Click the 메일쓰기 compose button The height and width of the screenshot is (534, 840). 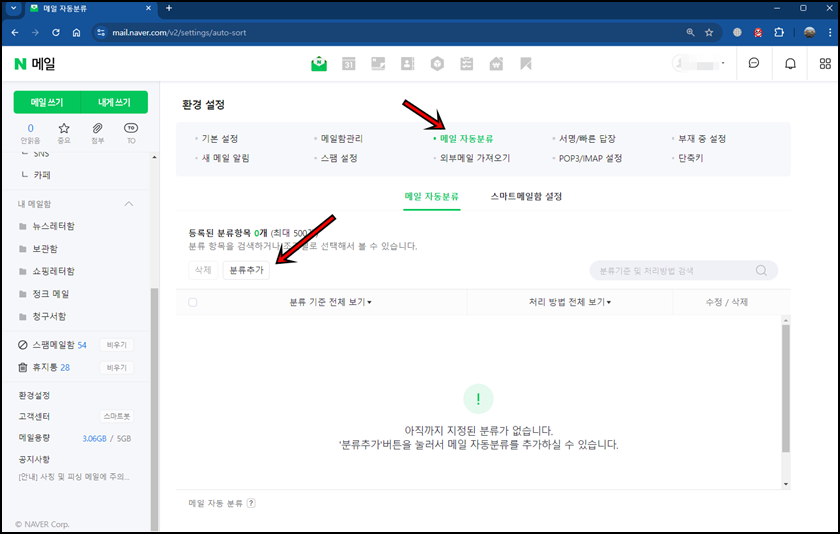[47, 102]
